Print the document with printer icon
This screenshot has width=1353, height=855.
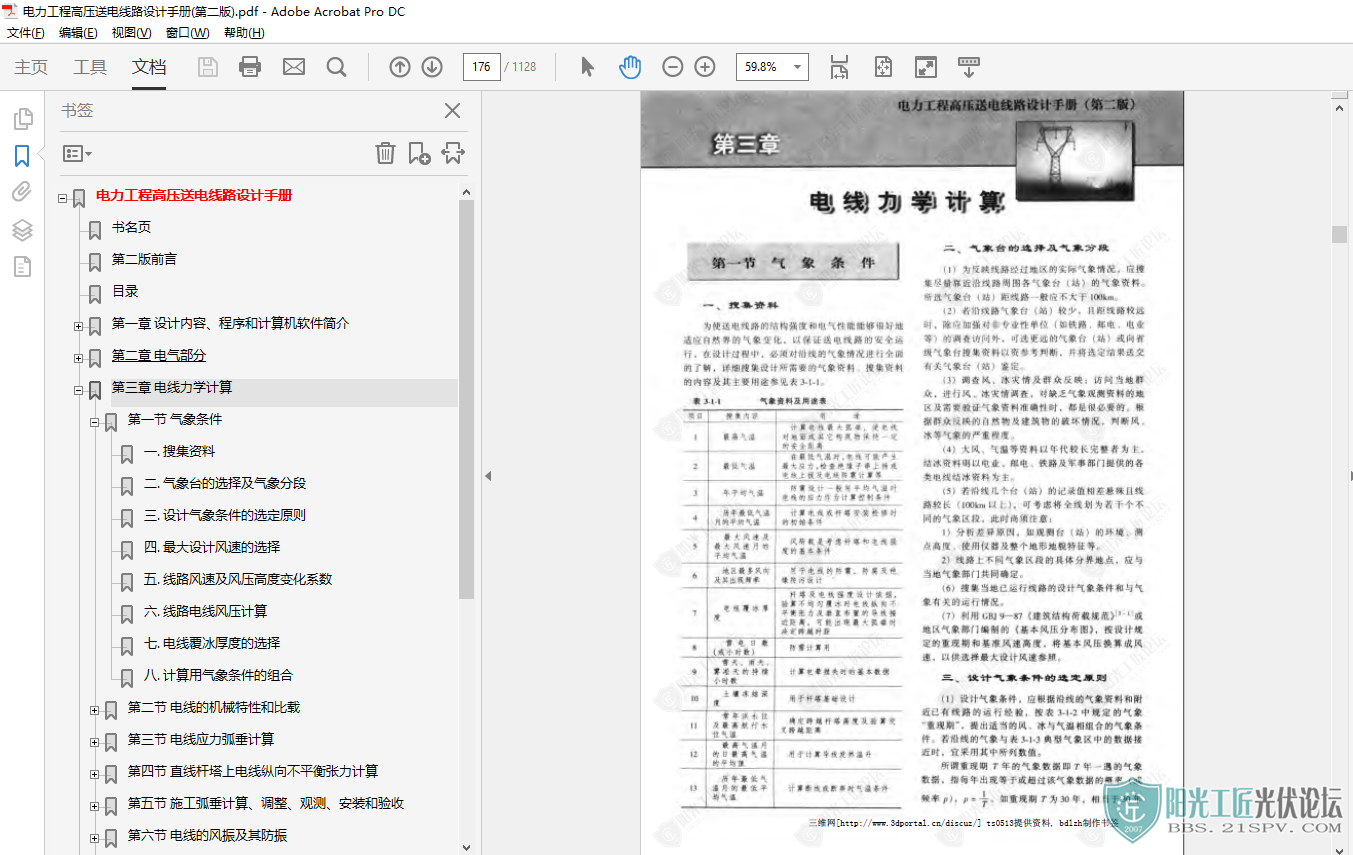point(250,67)
